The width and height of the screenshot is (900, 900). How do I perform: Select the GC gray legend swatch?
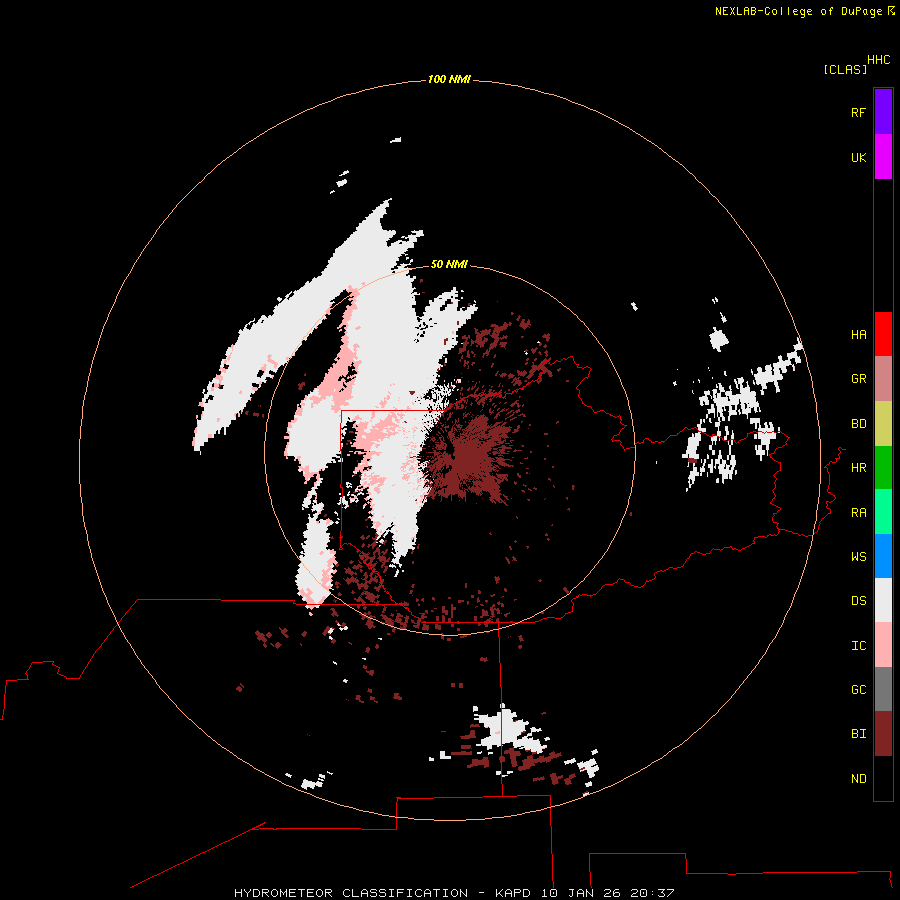(883, 689)
